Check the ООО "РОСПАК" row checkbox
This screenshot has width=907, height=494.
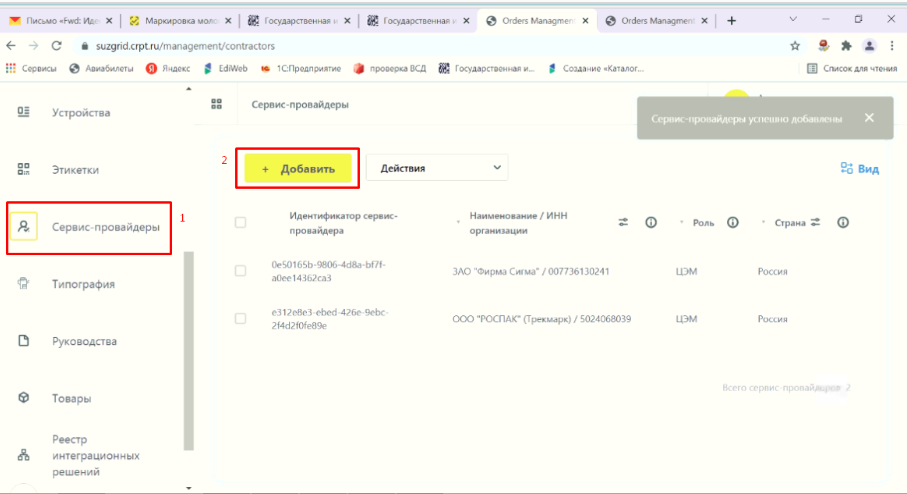click(241, 318)
